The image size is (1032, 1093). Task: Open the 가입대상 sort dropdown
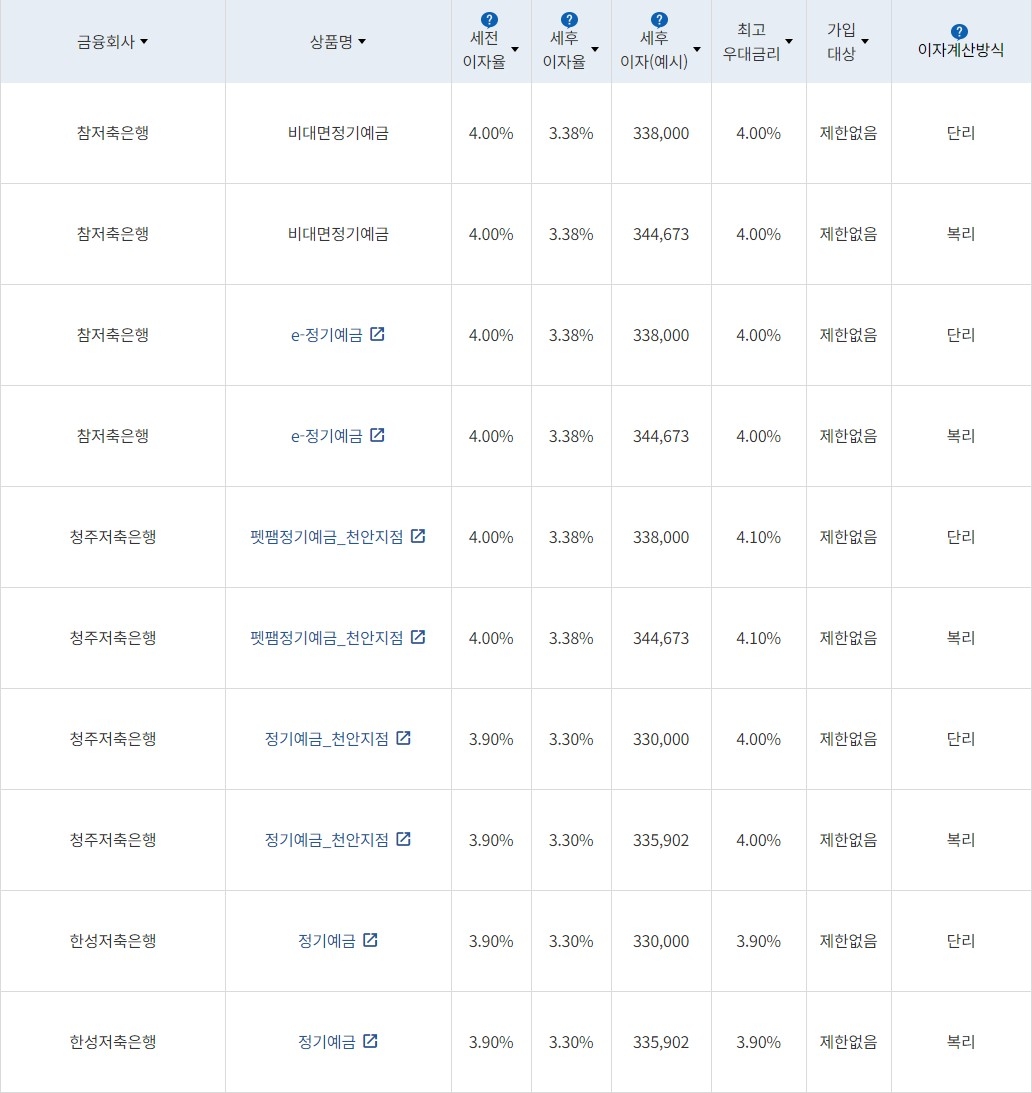pyautogui.click(x=866, y=44)
